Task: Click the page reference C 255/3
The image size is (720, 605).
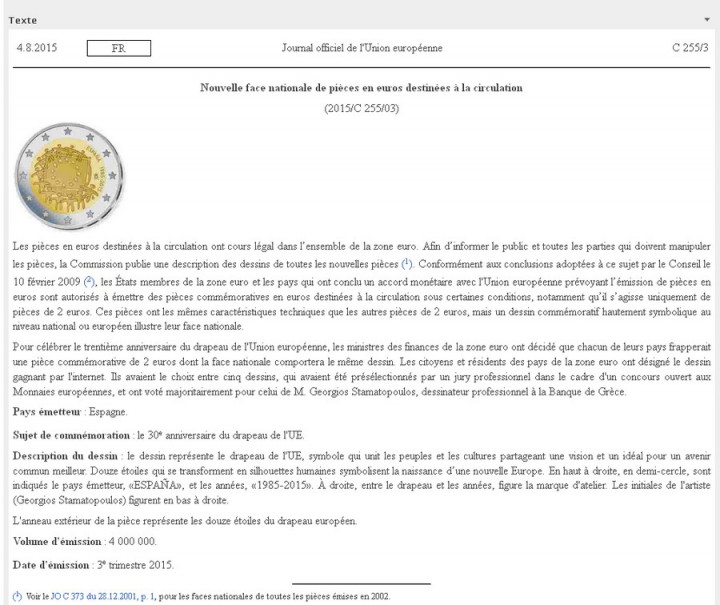Action: pos(690,47)
